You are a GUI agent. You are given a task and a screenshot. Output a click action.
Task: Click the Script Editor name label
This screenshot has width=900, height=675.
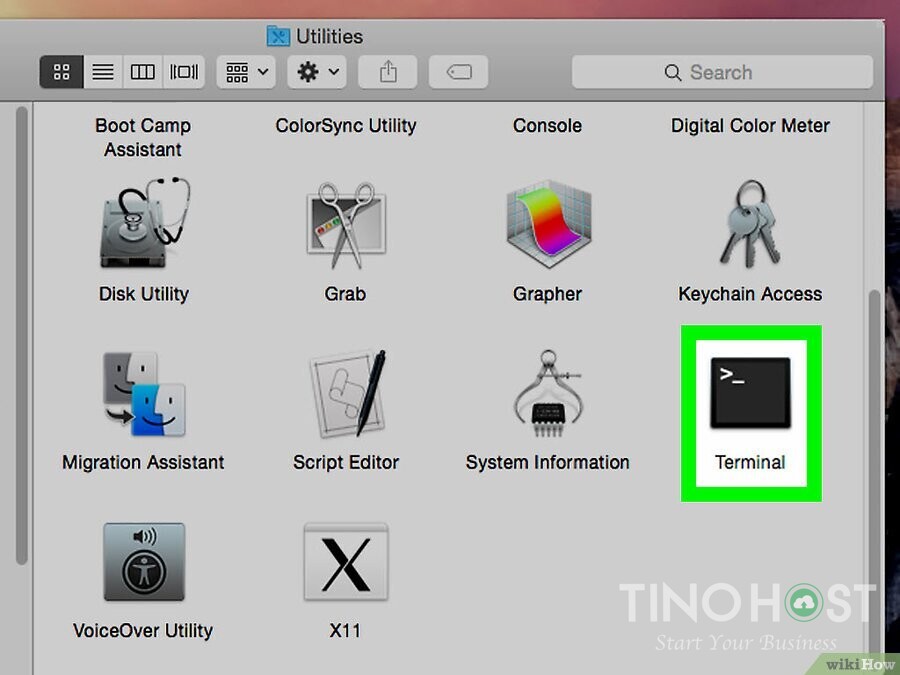tap(346, 463)
